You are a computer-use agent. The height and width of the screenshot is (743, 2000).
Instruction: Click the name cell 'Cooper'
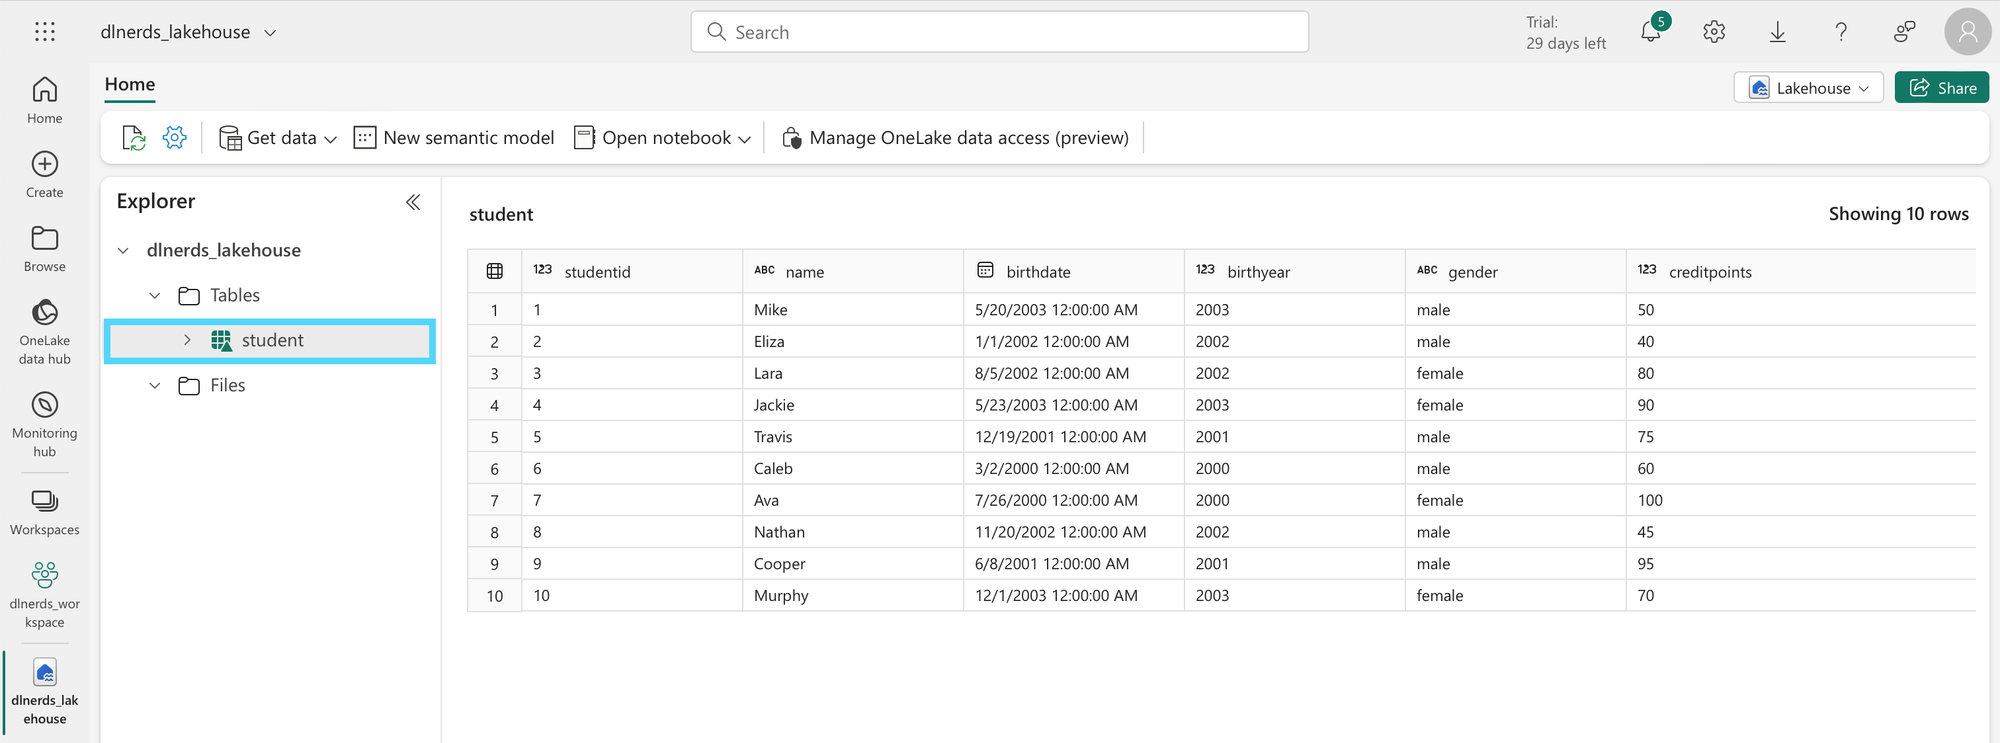tap(853, 564)
